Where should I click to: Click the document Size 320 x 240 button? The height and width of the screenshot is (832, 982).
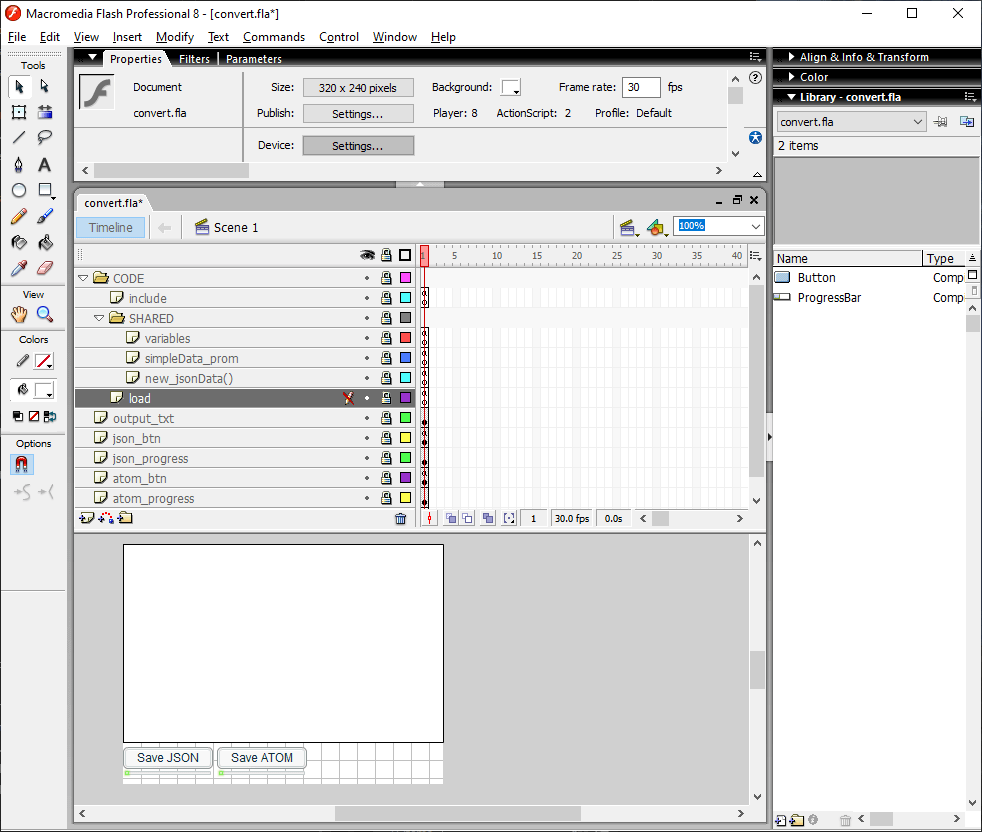tap(358, 88)
